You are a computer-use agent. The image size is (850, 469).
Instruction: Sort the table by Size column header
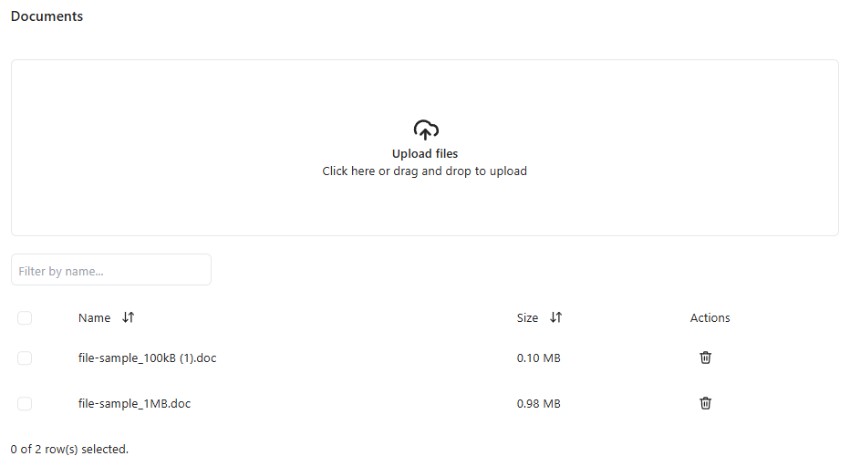pyautogui.click(x=527, y=318)
